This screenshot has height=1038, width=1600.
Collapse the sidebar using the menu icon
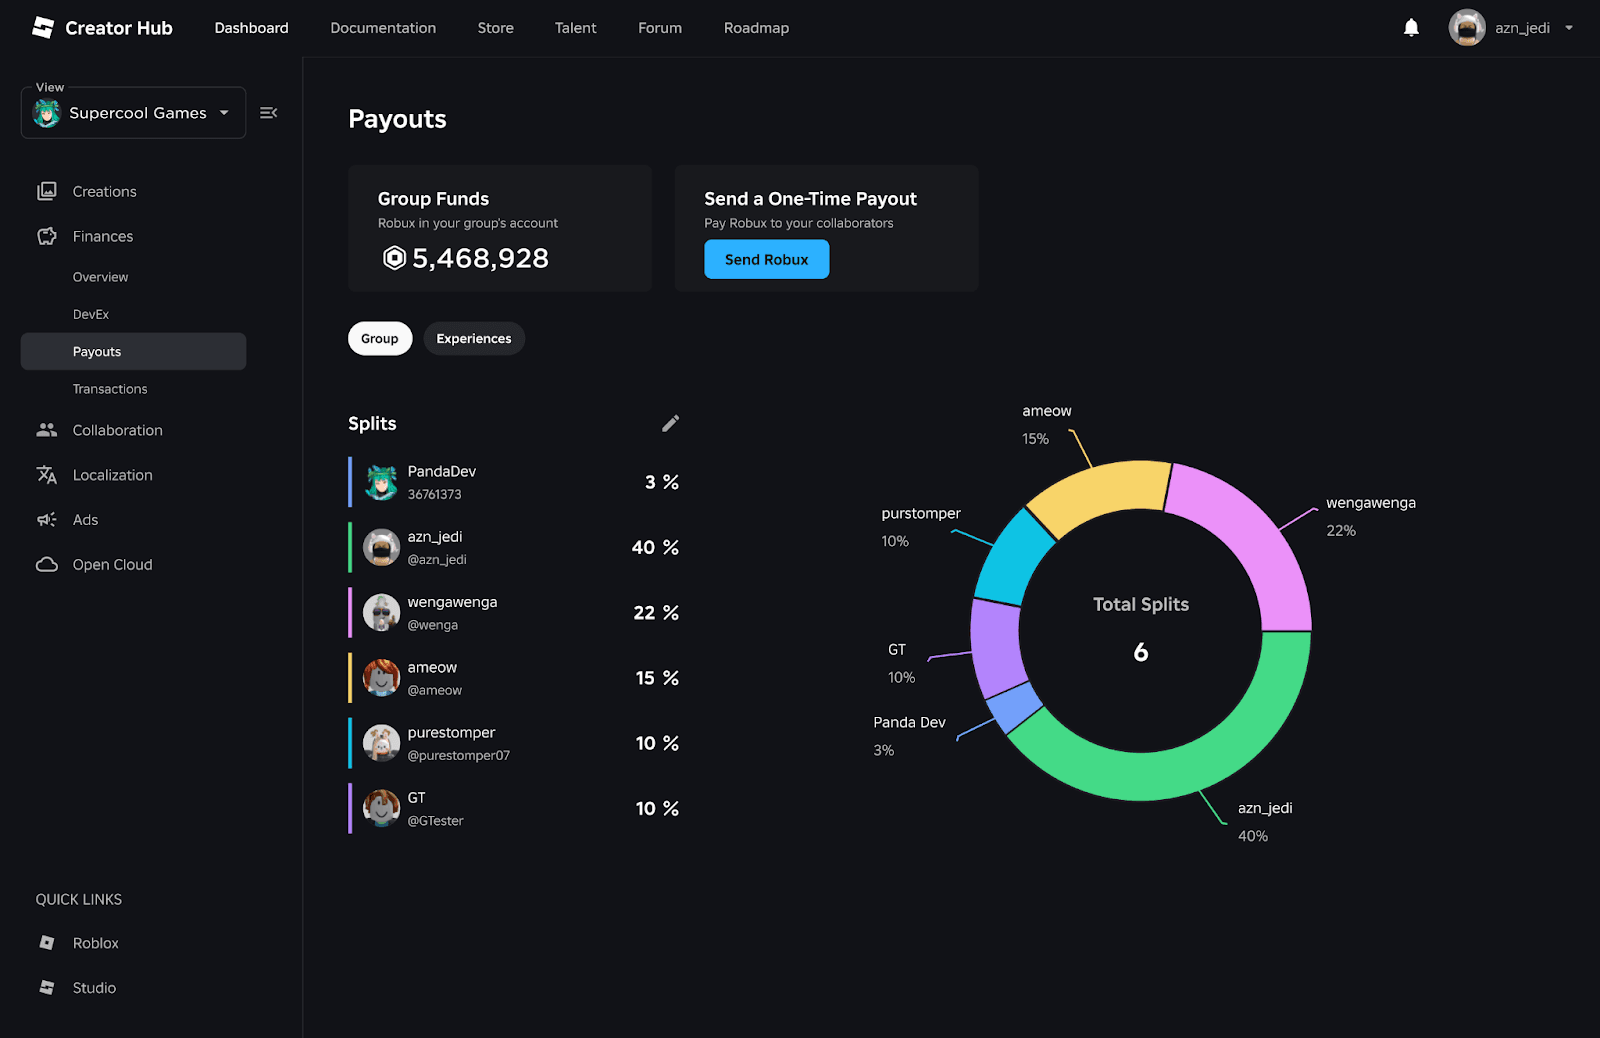[268, 113]
